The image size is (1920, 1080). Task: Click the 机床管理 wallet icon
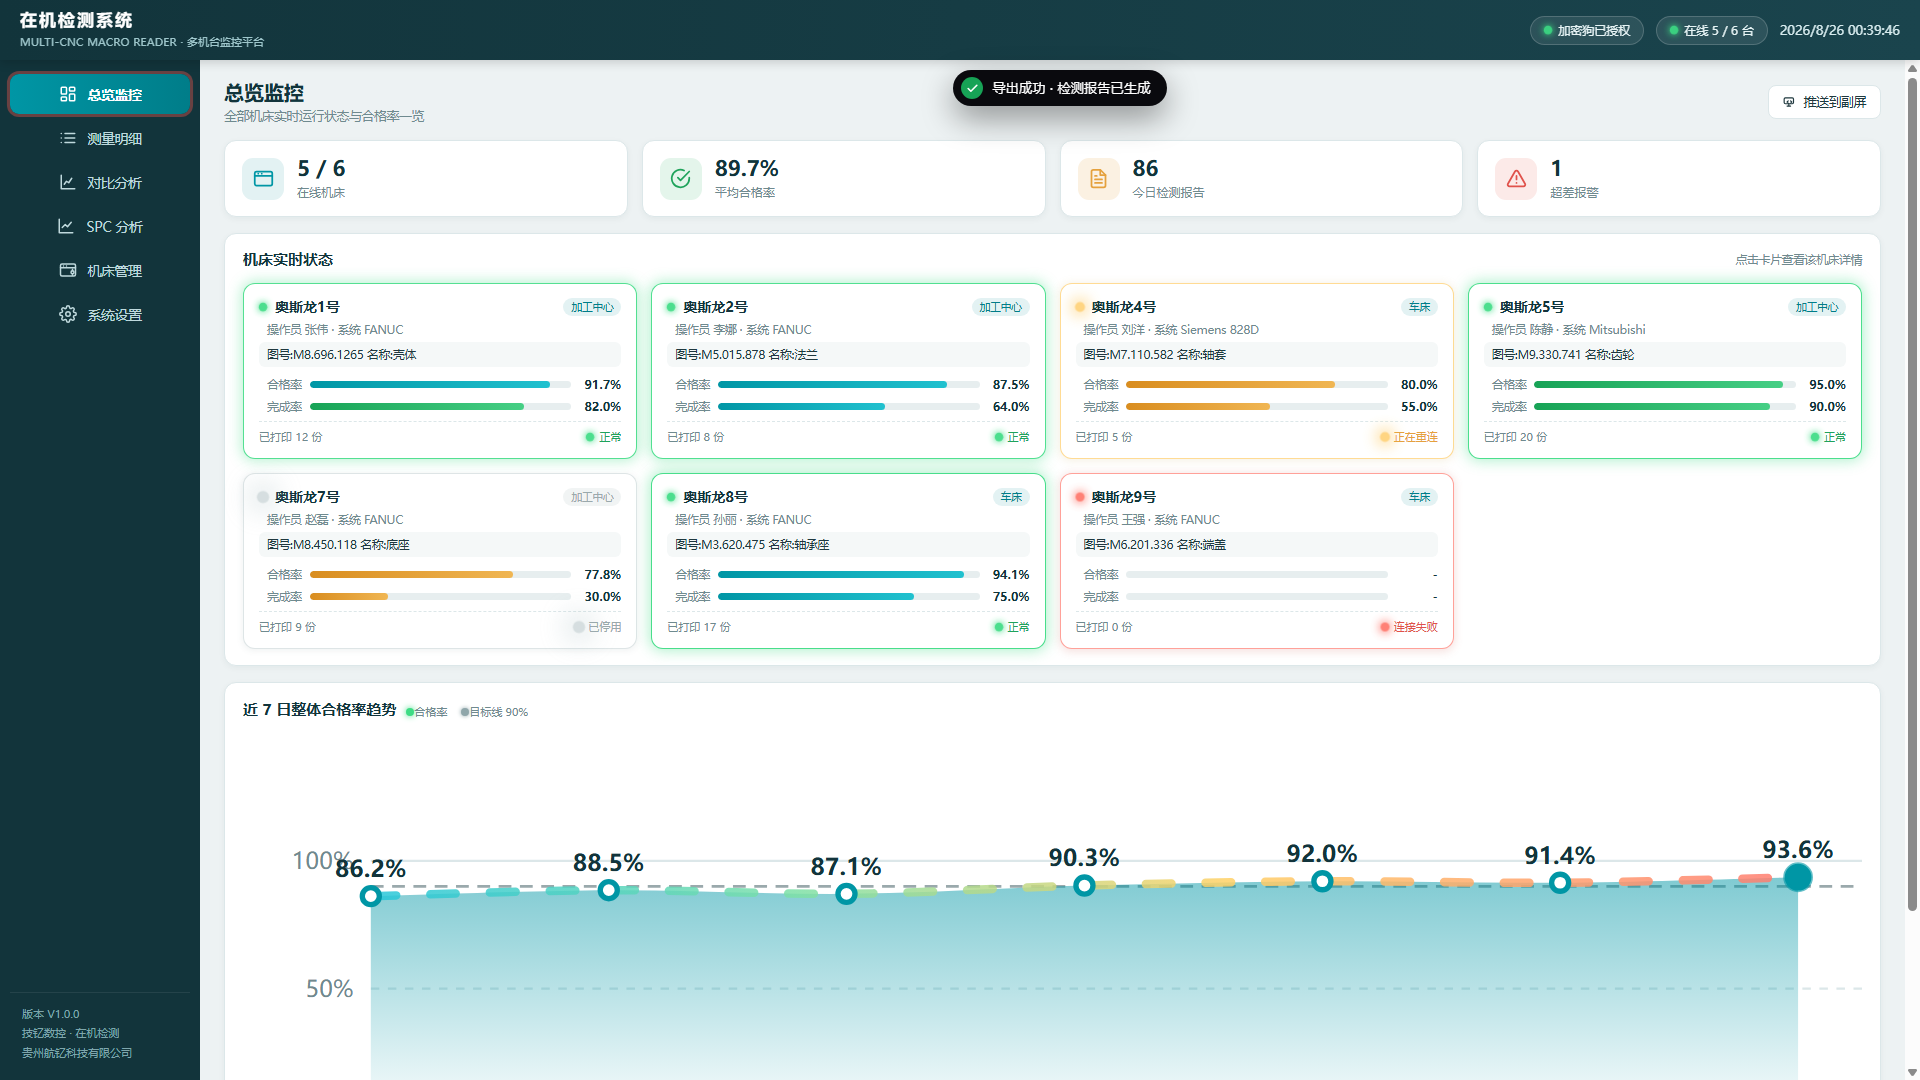pyautogui.click(x=68, y=270)
